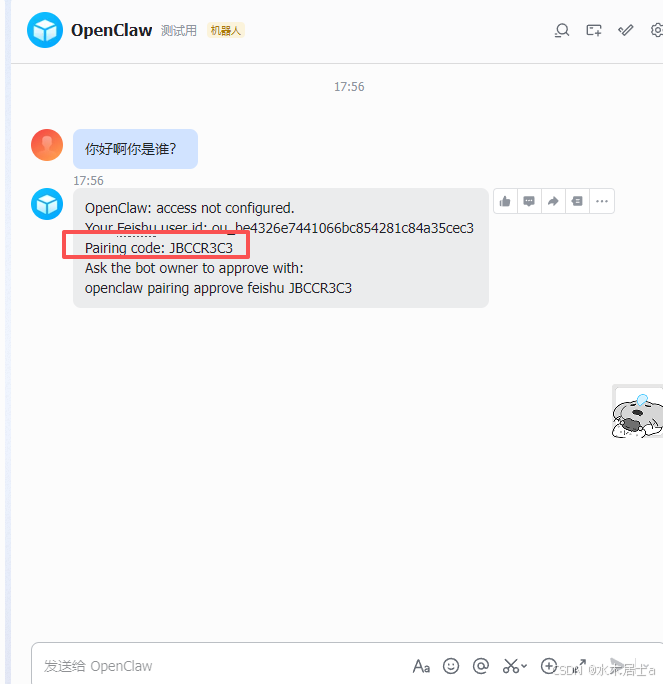663x684 pixels.
Task: Click the Ask the bot owner text line
Action: pos(194,268)
